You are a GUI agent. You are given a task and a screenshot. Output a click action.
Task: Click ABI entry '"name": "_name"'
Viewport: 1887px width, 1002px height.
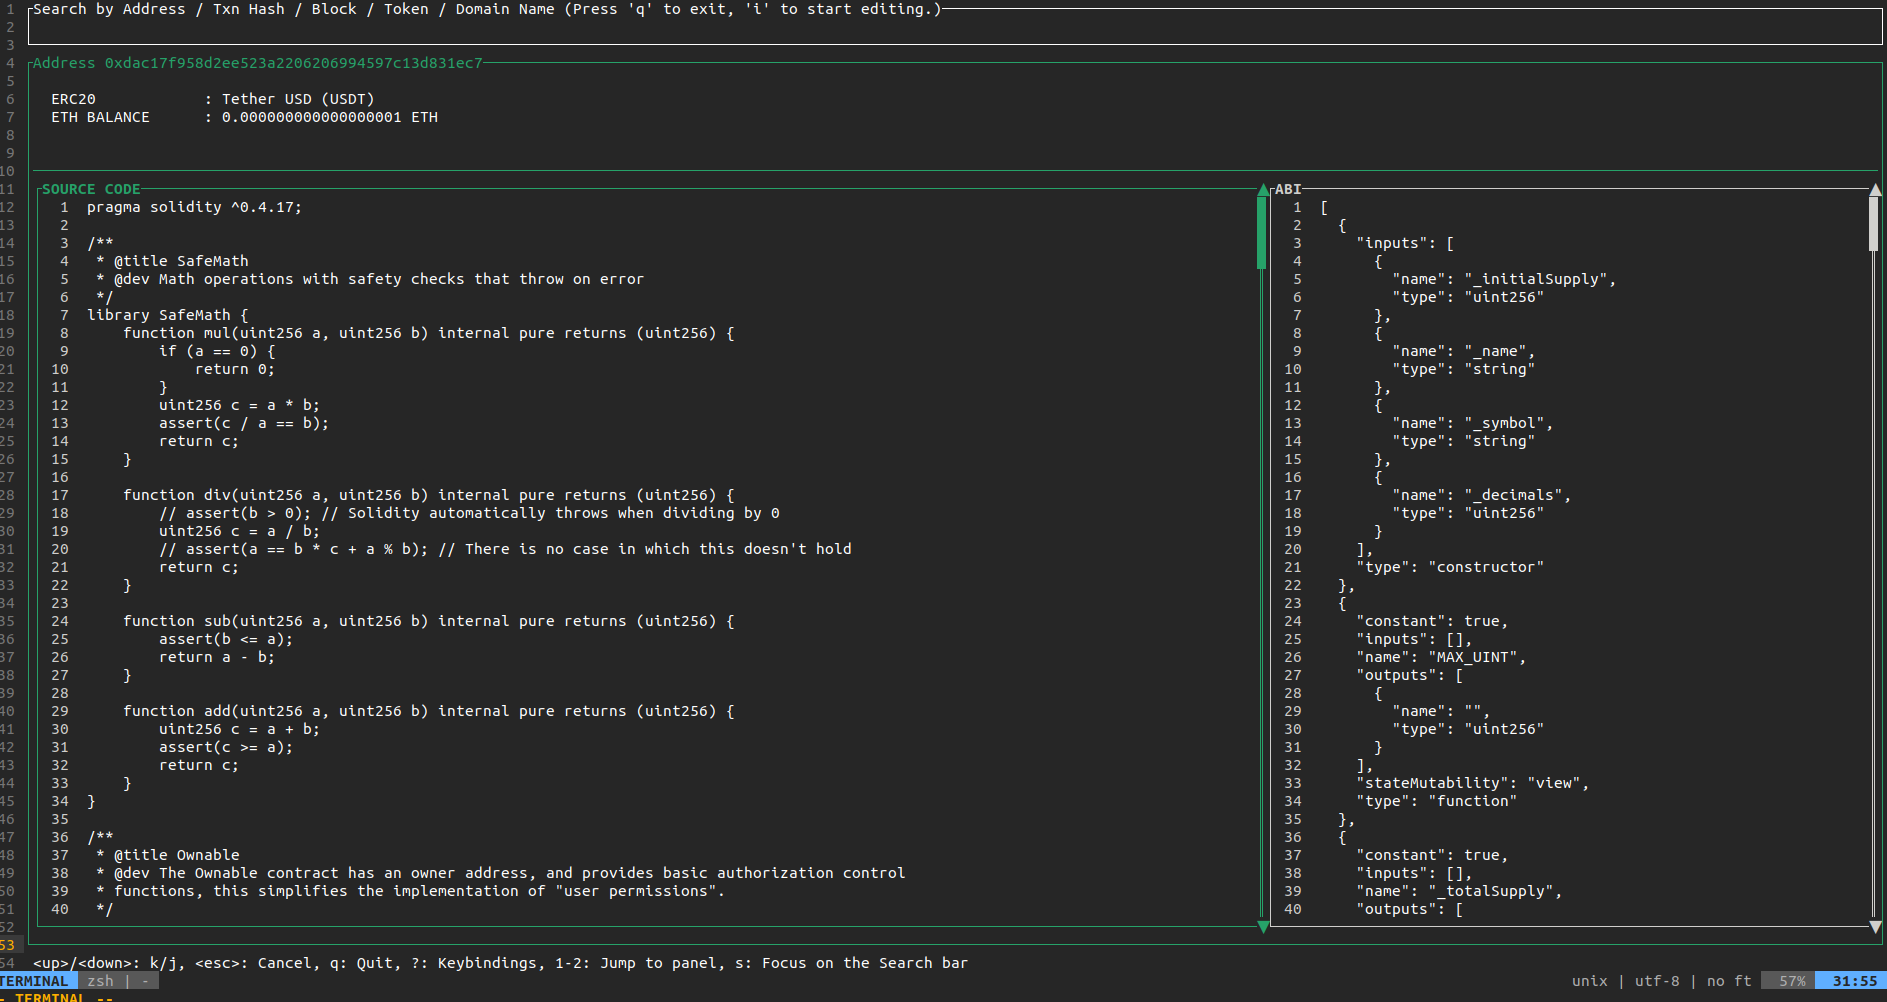1464,351
